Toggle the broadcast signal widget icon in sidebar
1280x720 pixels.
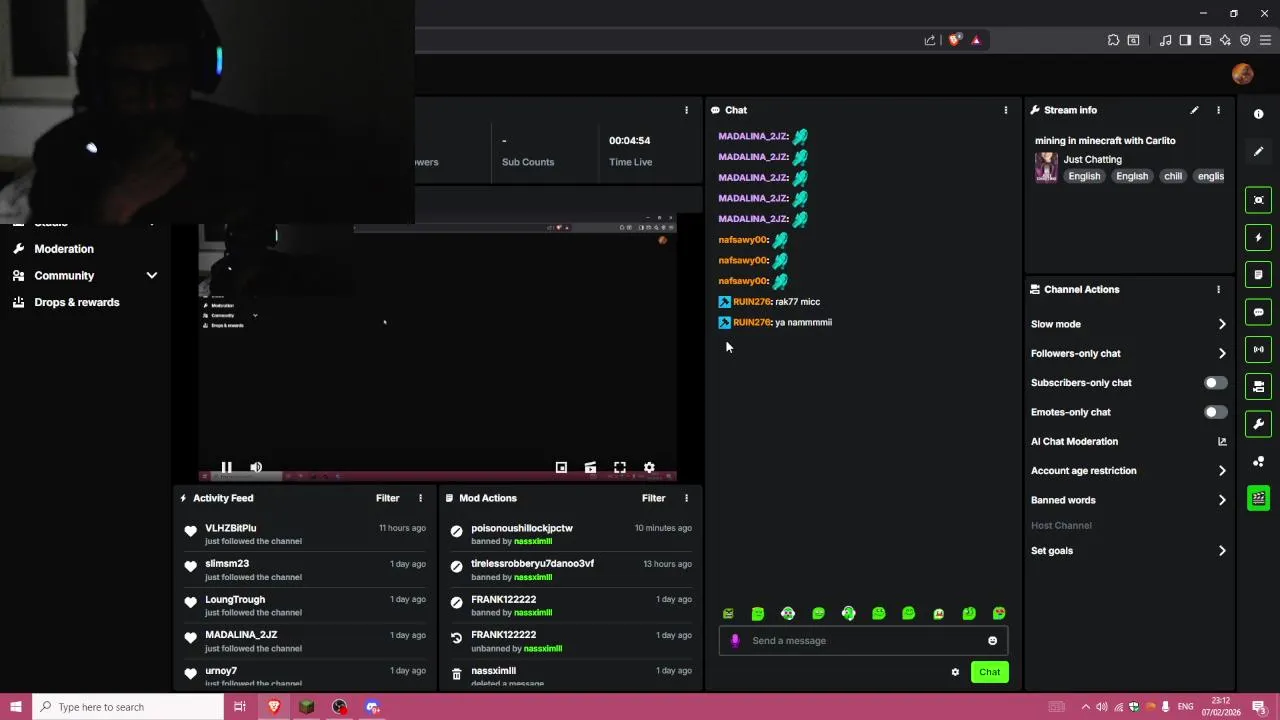coord(1258,349)
